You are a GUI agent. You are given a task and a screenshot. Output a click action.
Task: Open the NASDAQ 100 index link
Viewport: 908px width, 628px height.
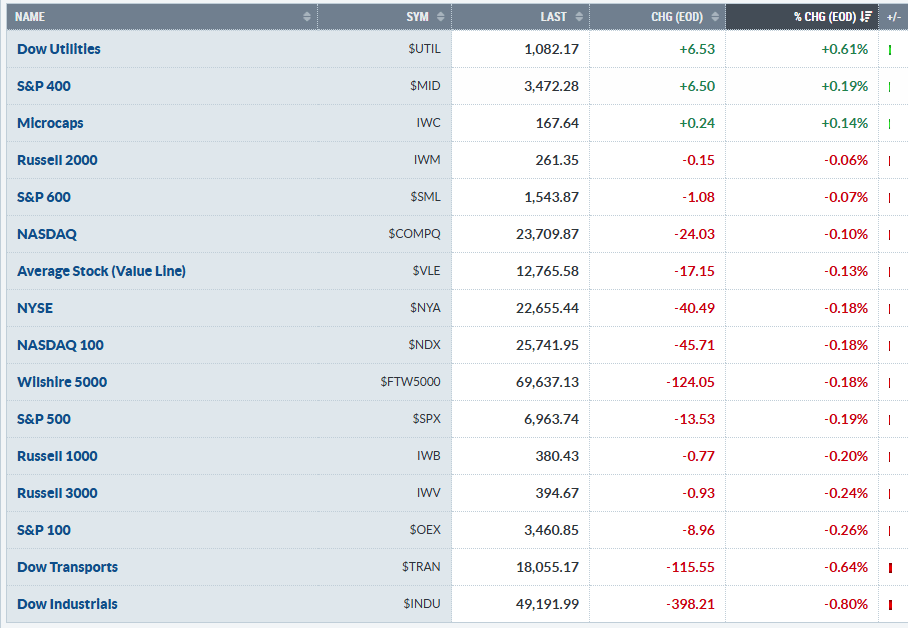point(60,345)
